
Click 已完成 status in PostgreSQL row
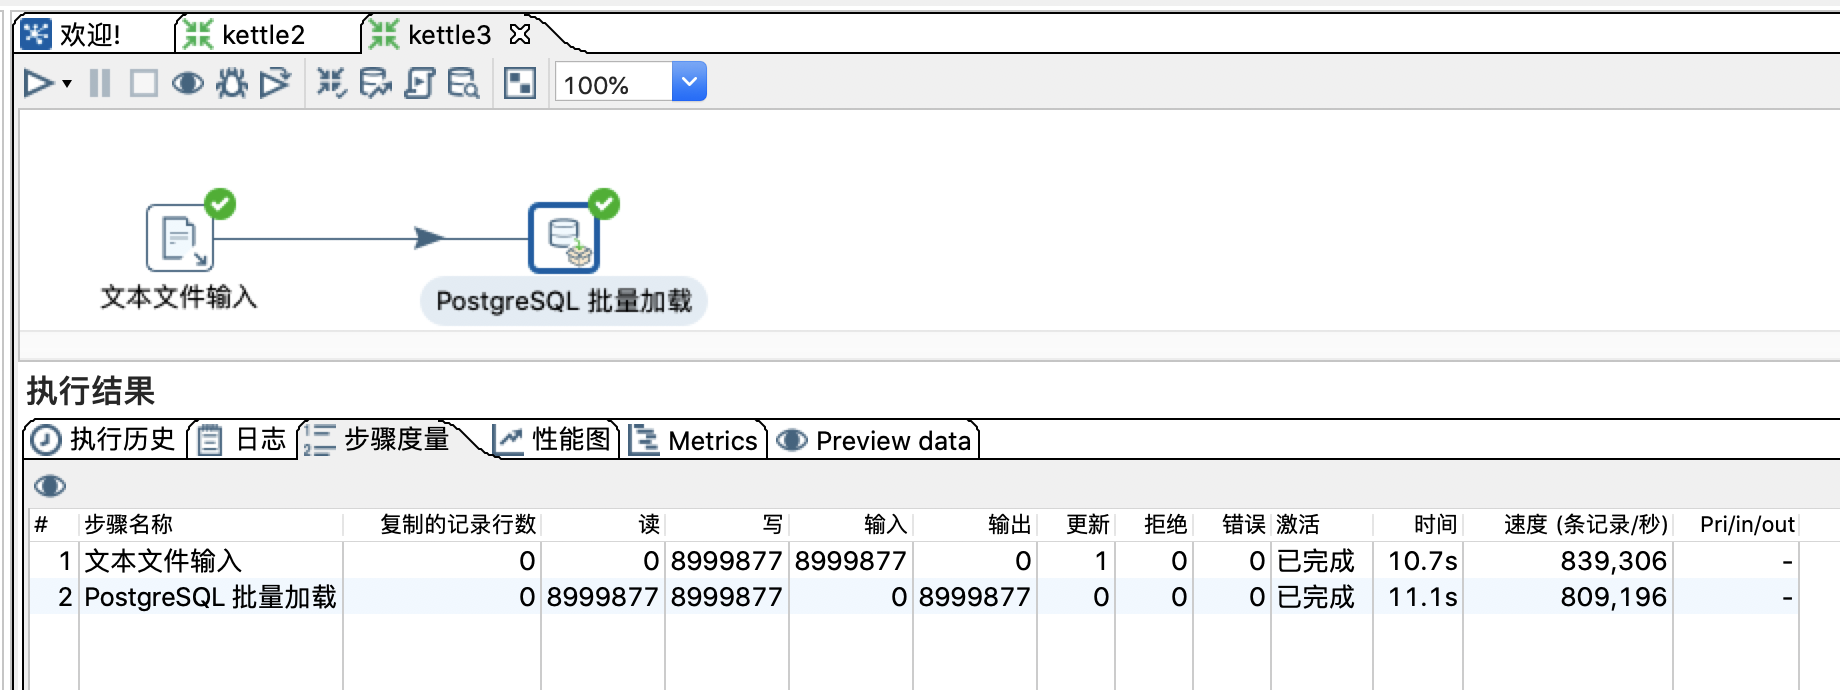pos(1315,597)
